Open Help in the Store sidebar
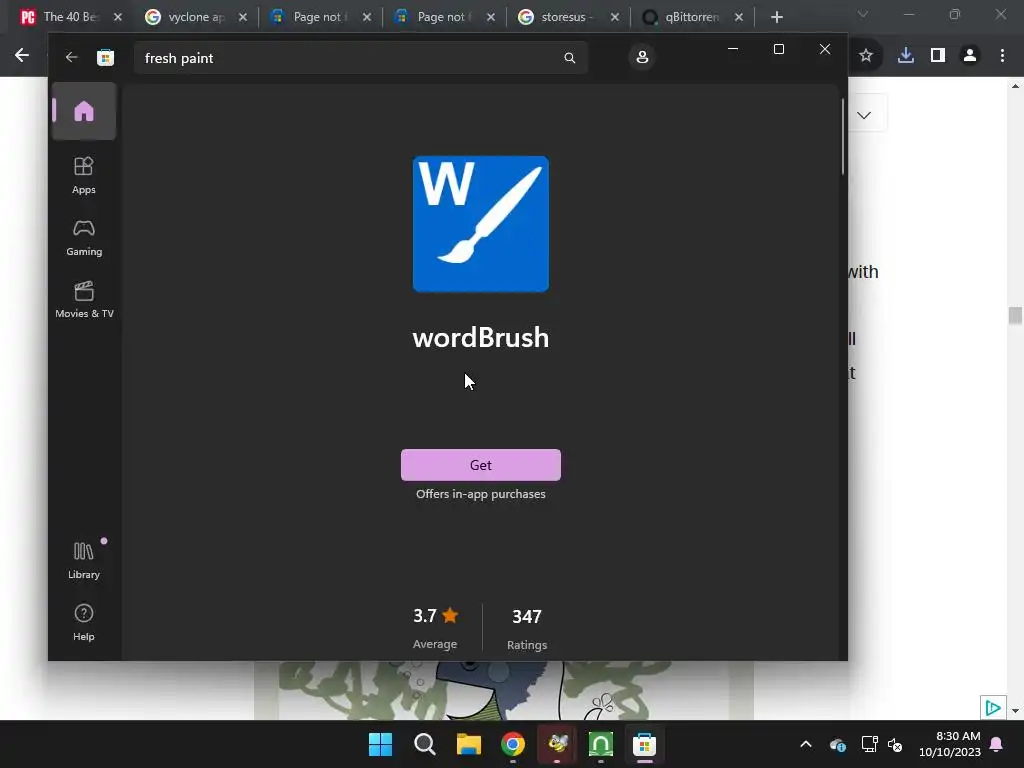Viewport: 1024px width, 768px height. (84, 622)
